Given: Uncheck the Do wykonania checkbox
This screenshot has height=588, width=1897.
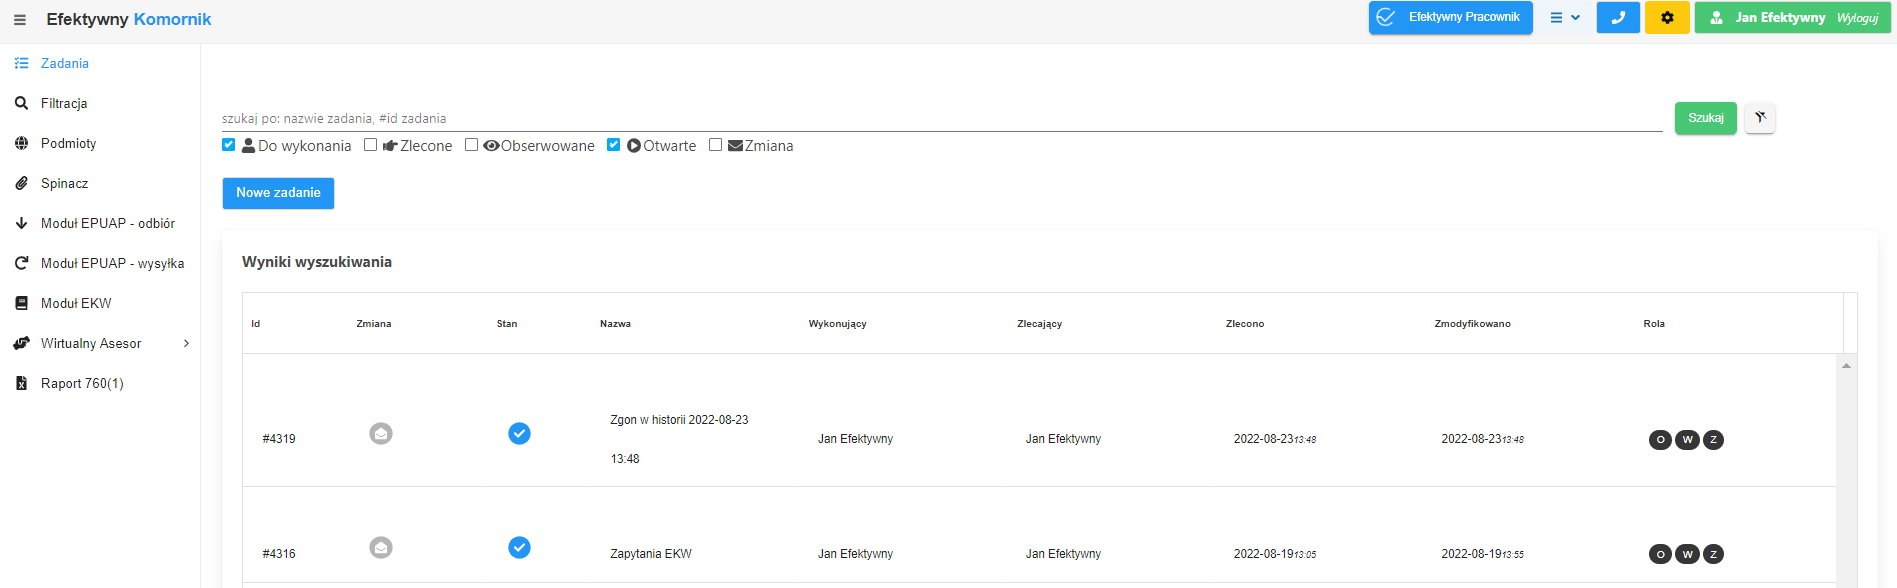Looking at the screenshot, I should coord(229,145).
